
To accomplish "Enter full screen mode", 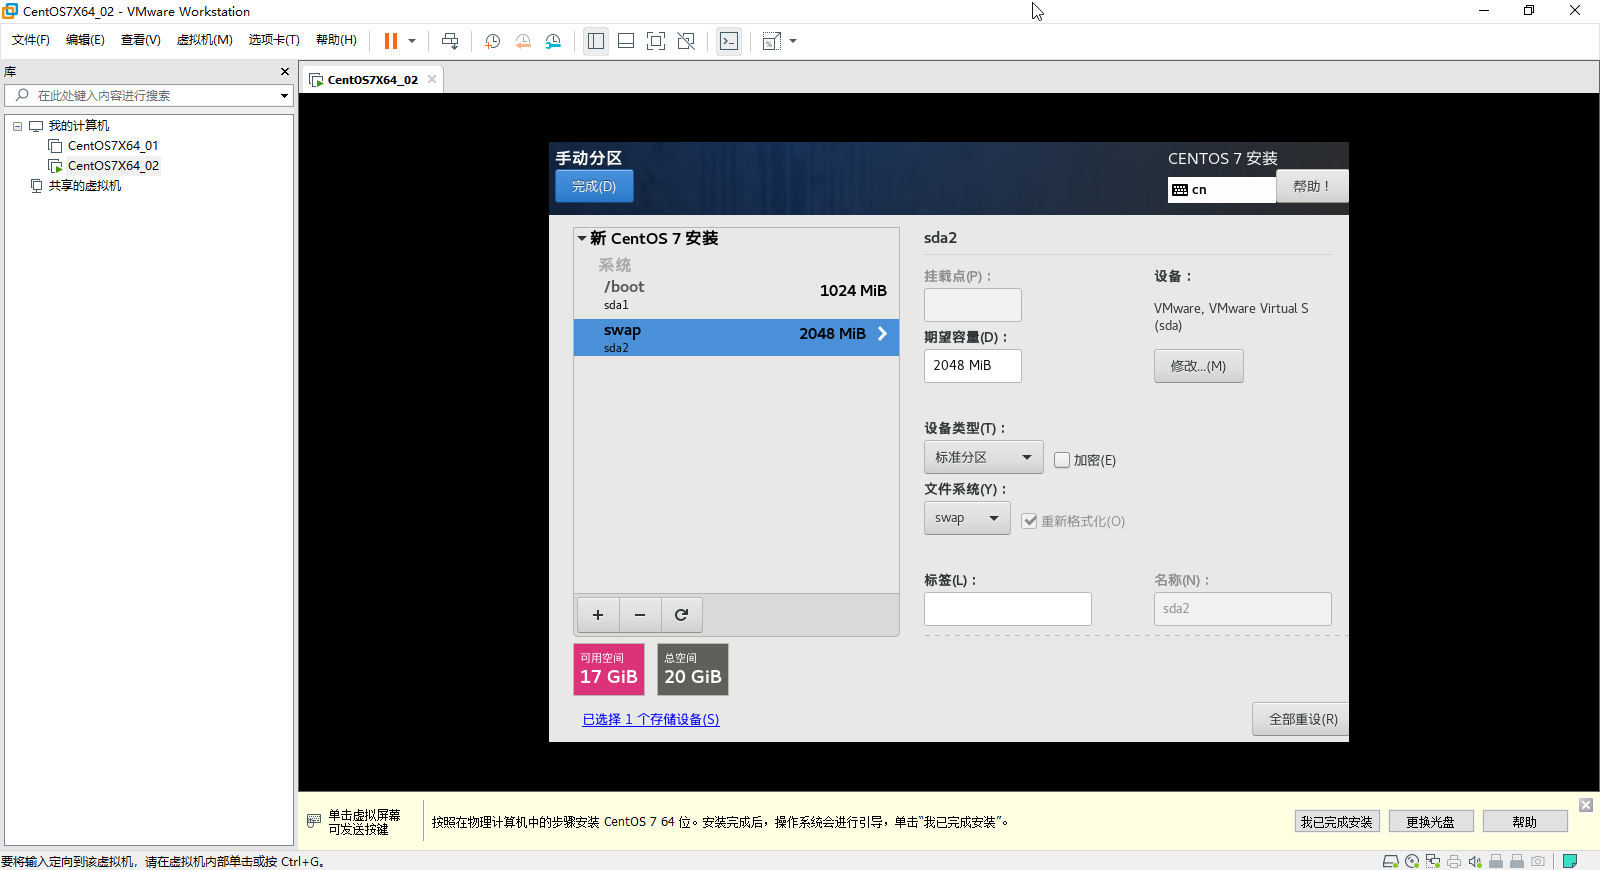I will click(x=656, y=41).
